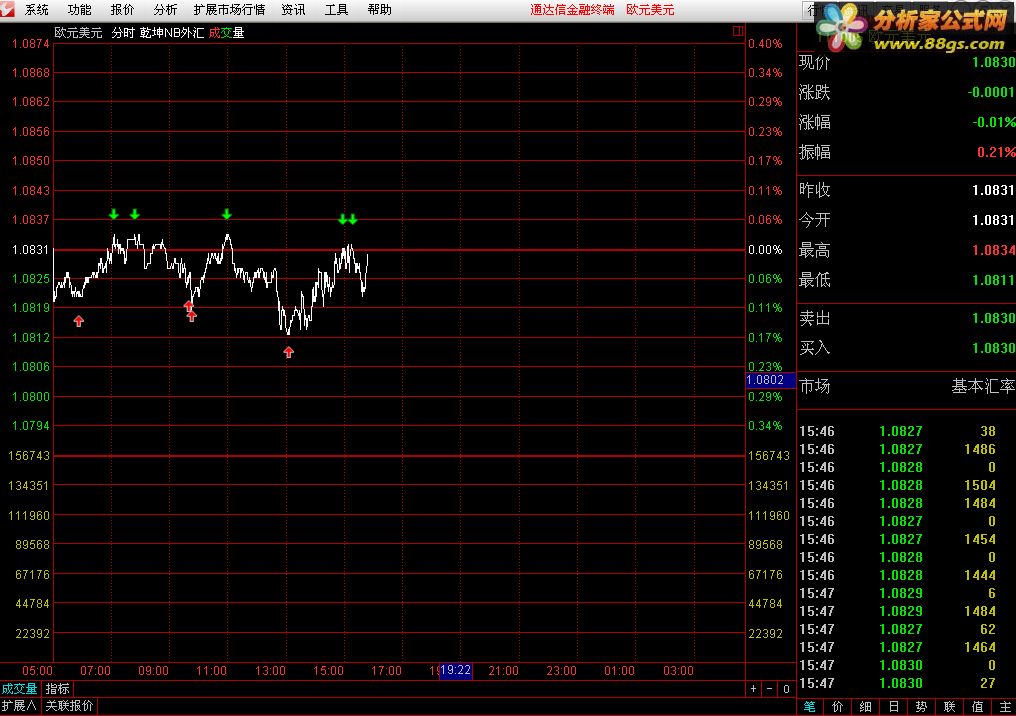
Task: Click the 今开 label
Action: pos(814,220)
